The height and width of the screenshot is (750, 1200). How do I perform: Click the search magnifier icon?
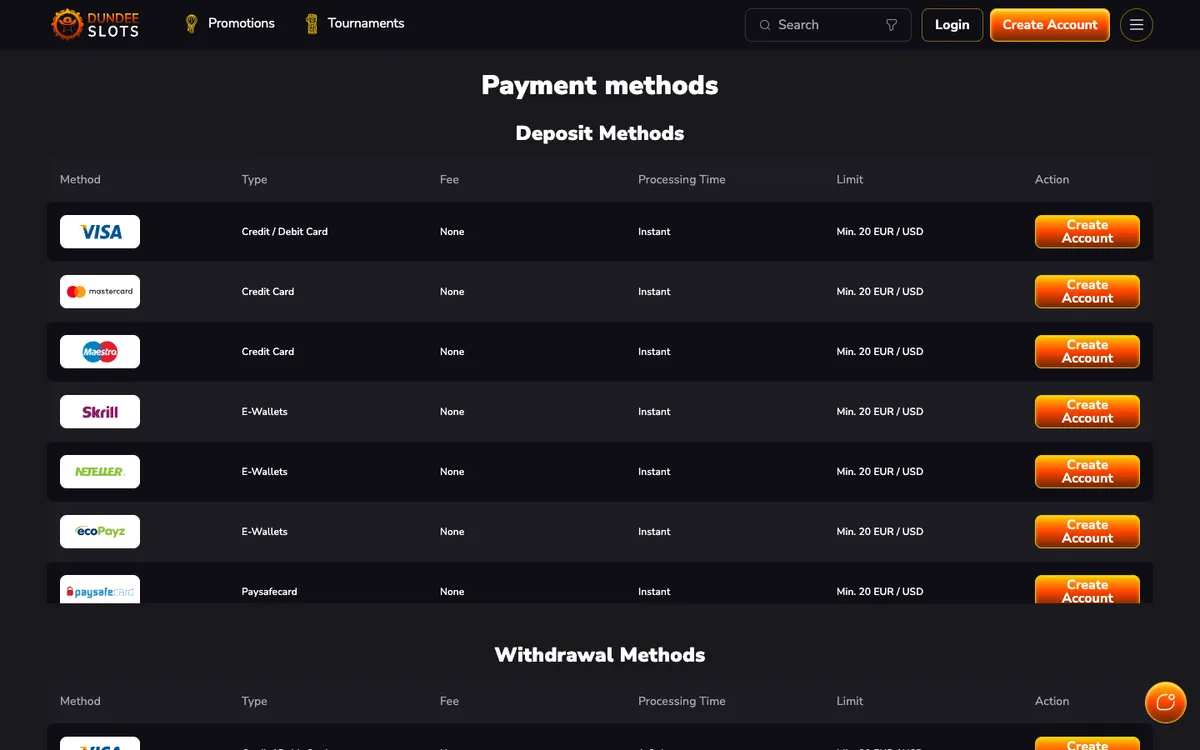tap(765, 25)
